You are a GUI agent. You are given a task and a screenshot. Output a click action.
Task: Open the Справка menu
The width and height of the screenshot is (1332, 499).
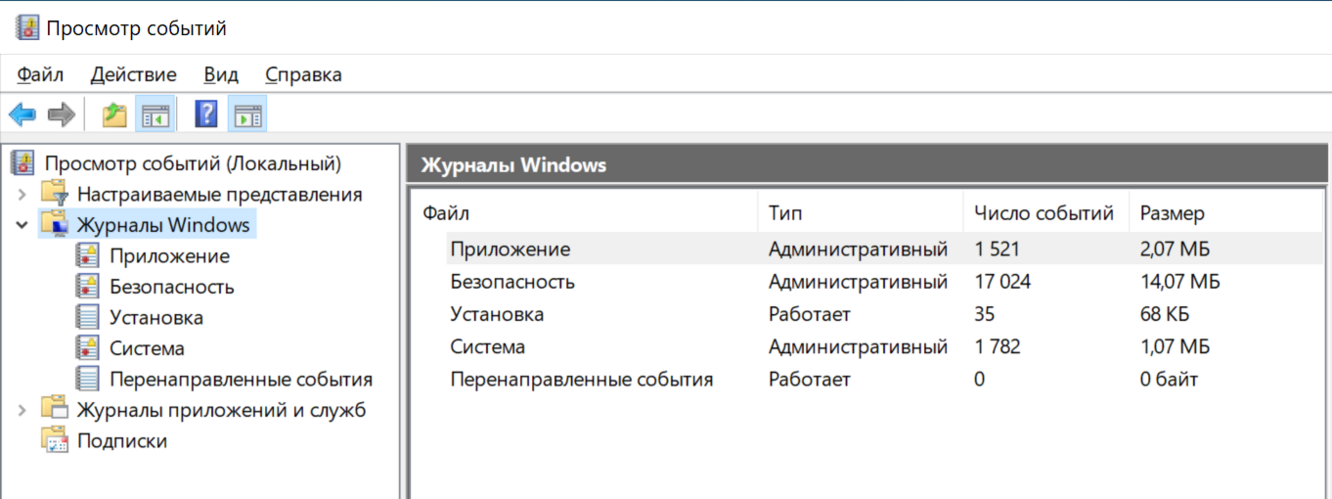click(303, 74)
